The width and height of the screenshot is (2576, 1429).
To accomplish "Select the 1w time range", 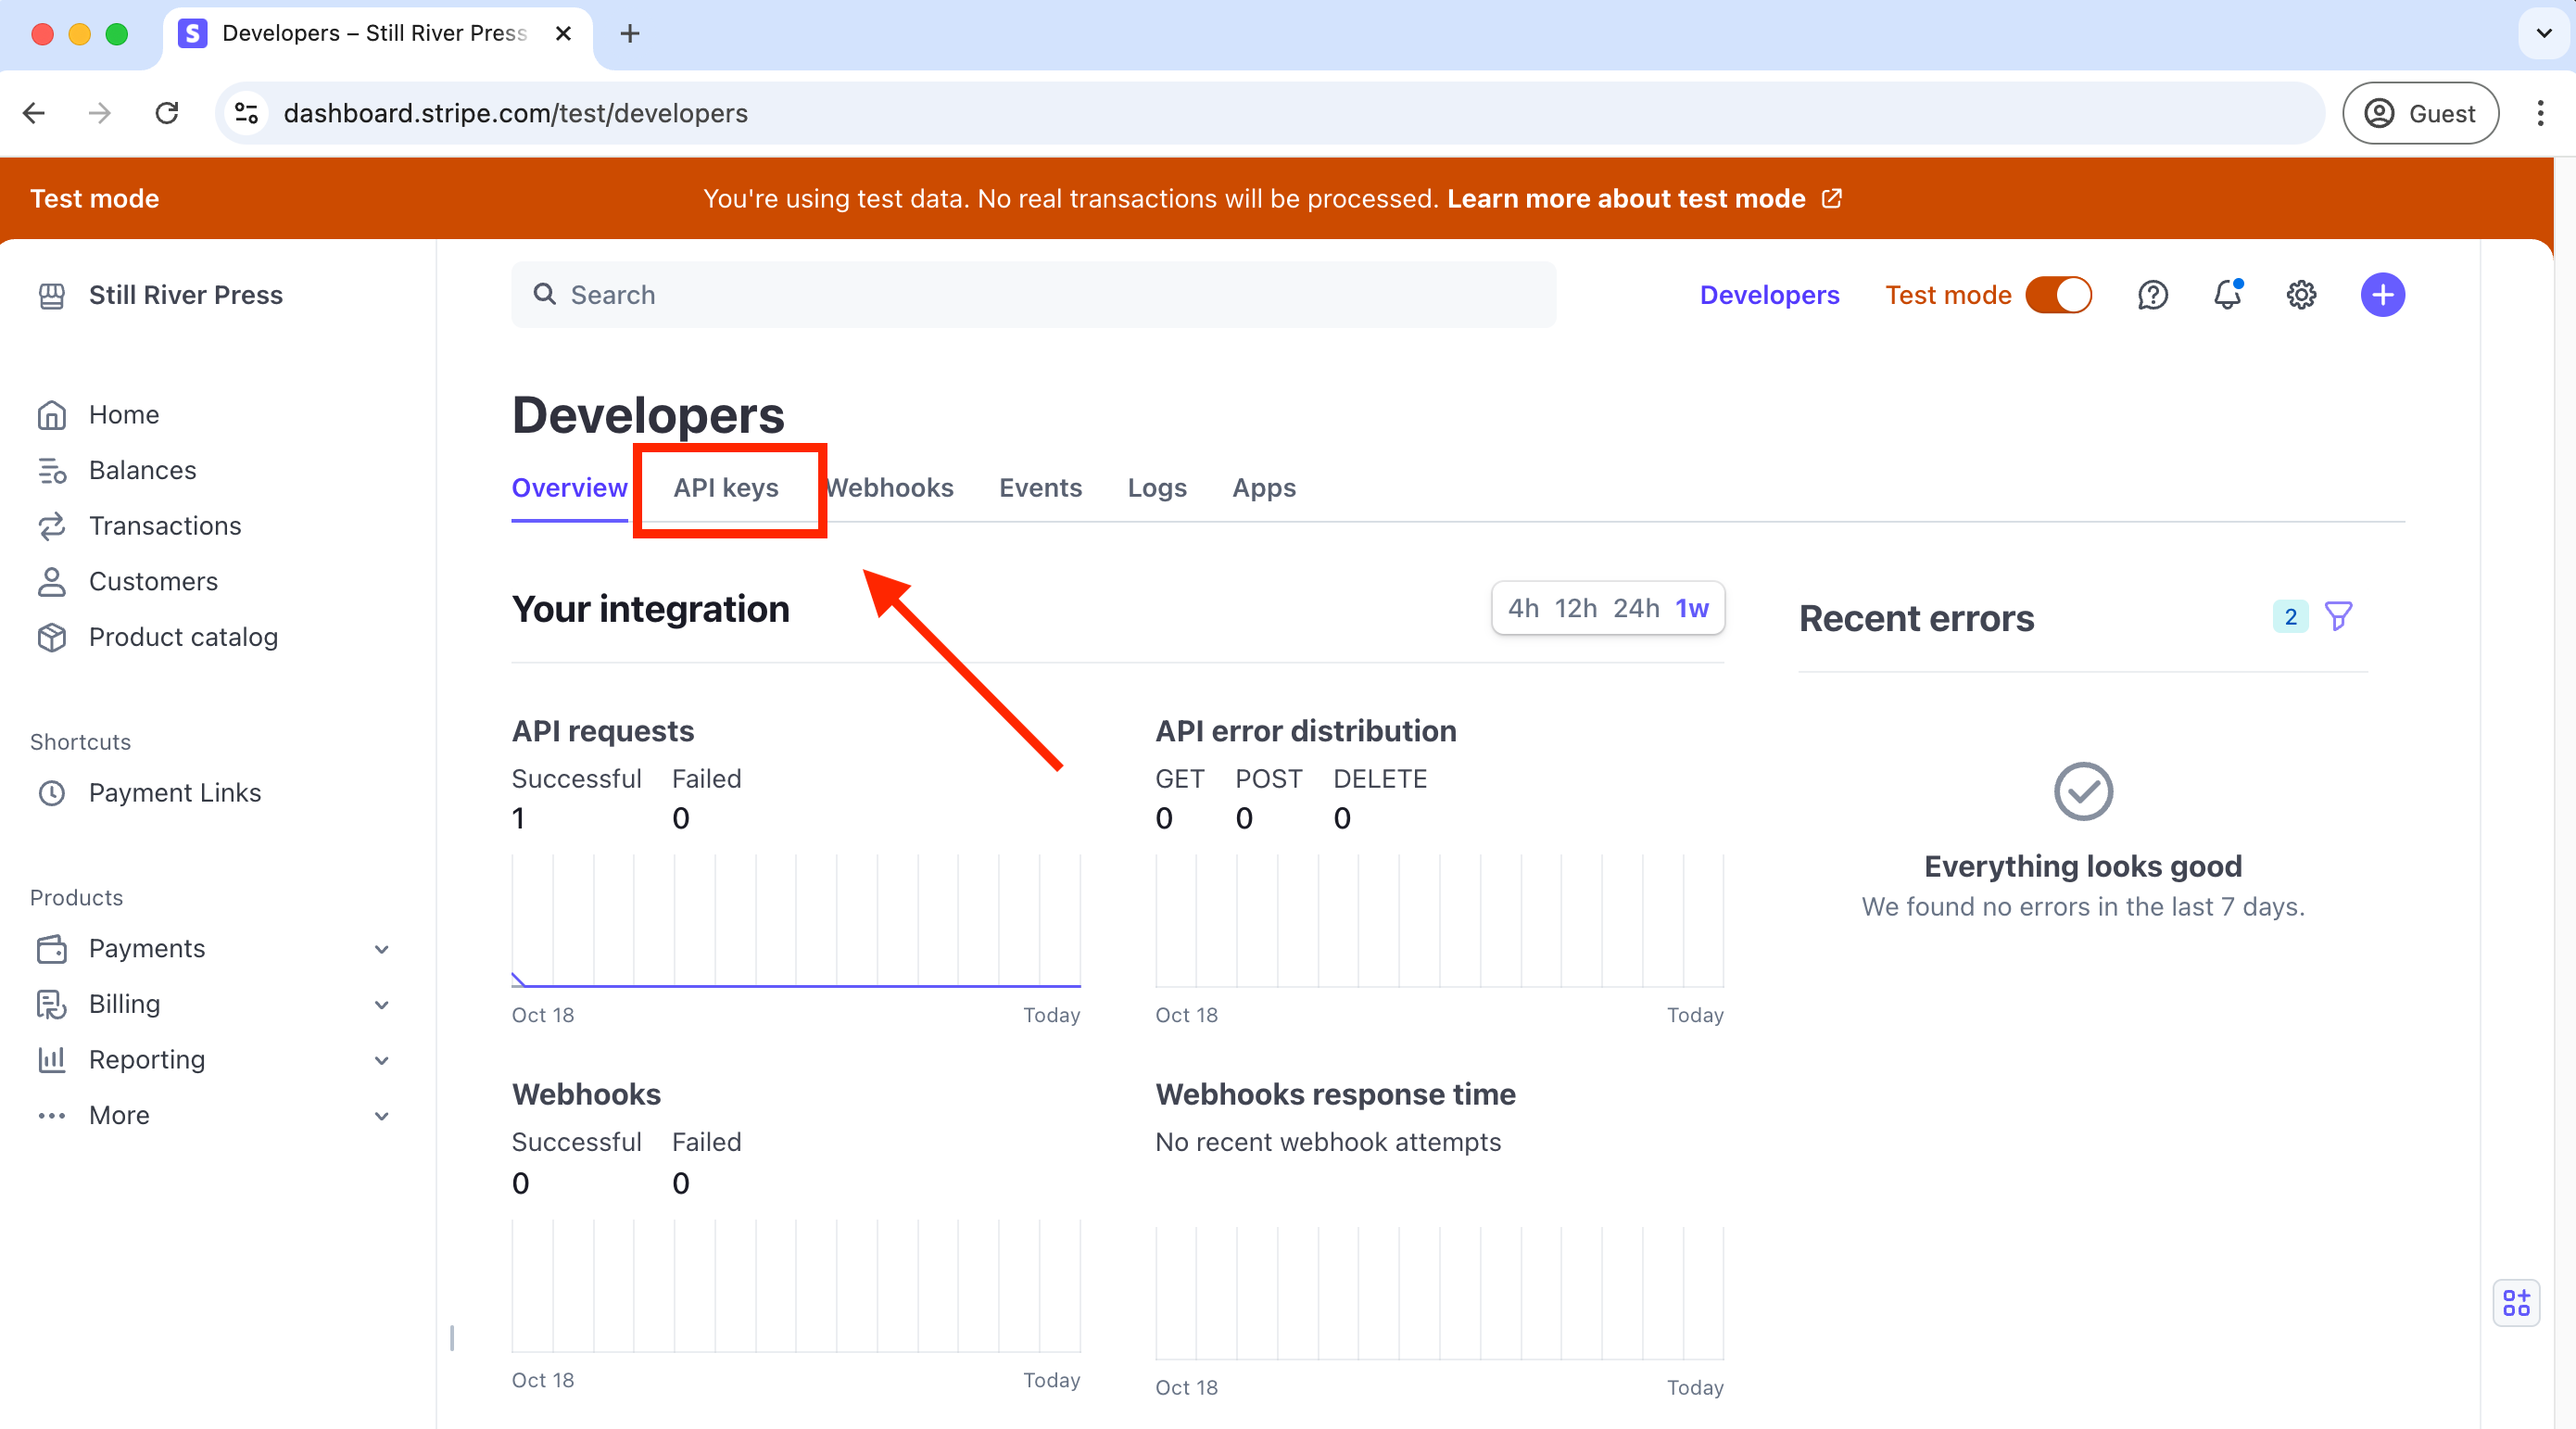I will tap(1692, 608).
